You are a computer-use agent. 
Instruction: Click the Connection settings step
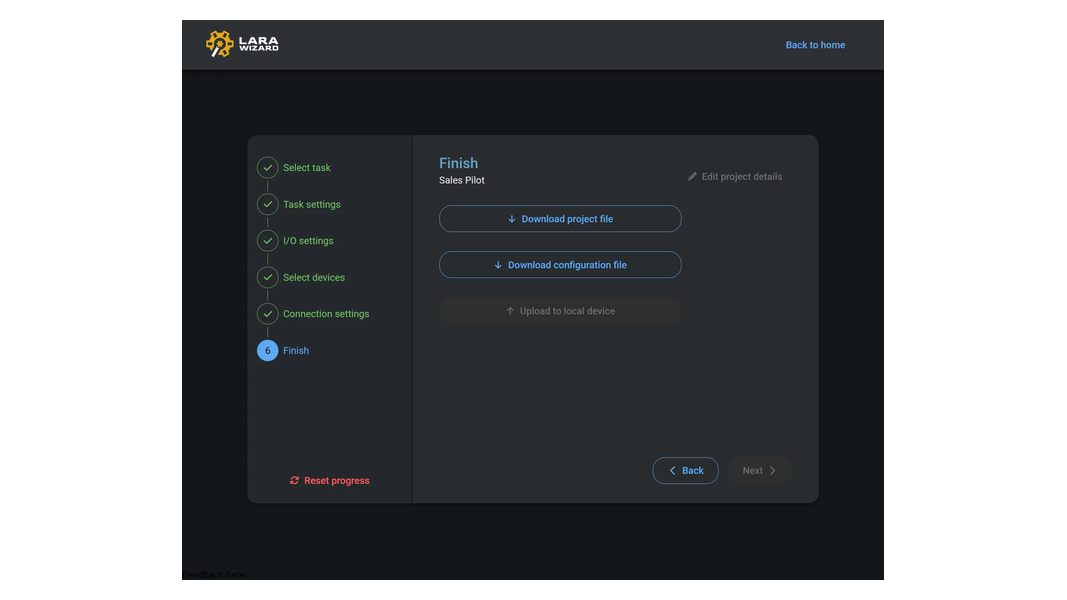click(326, 313)
